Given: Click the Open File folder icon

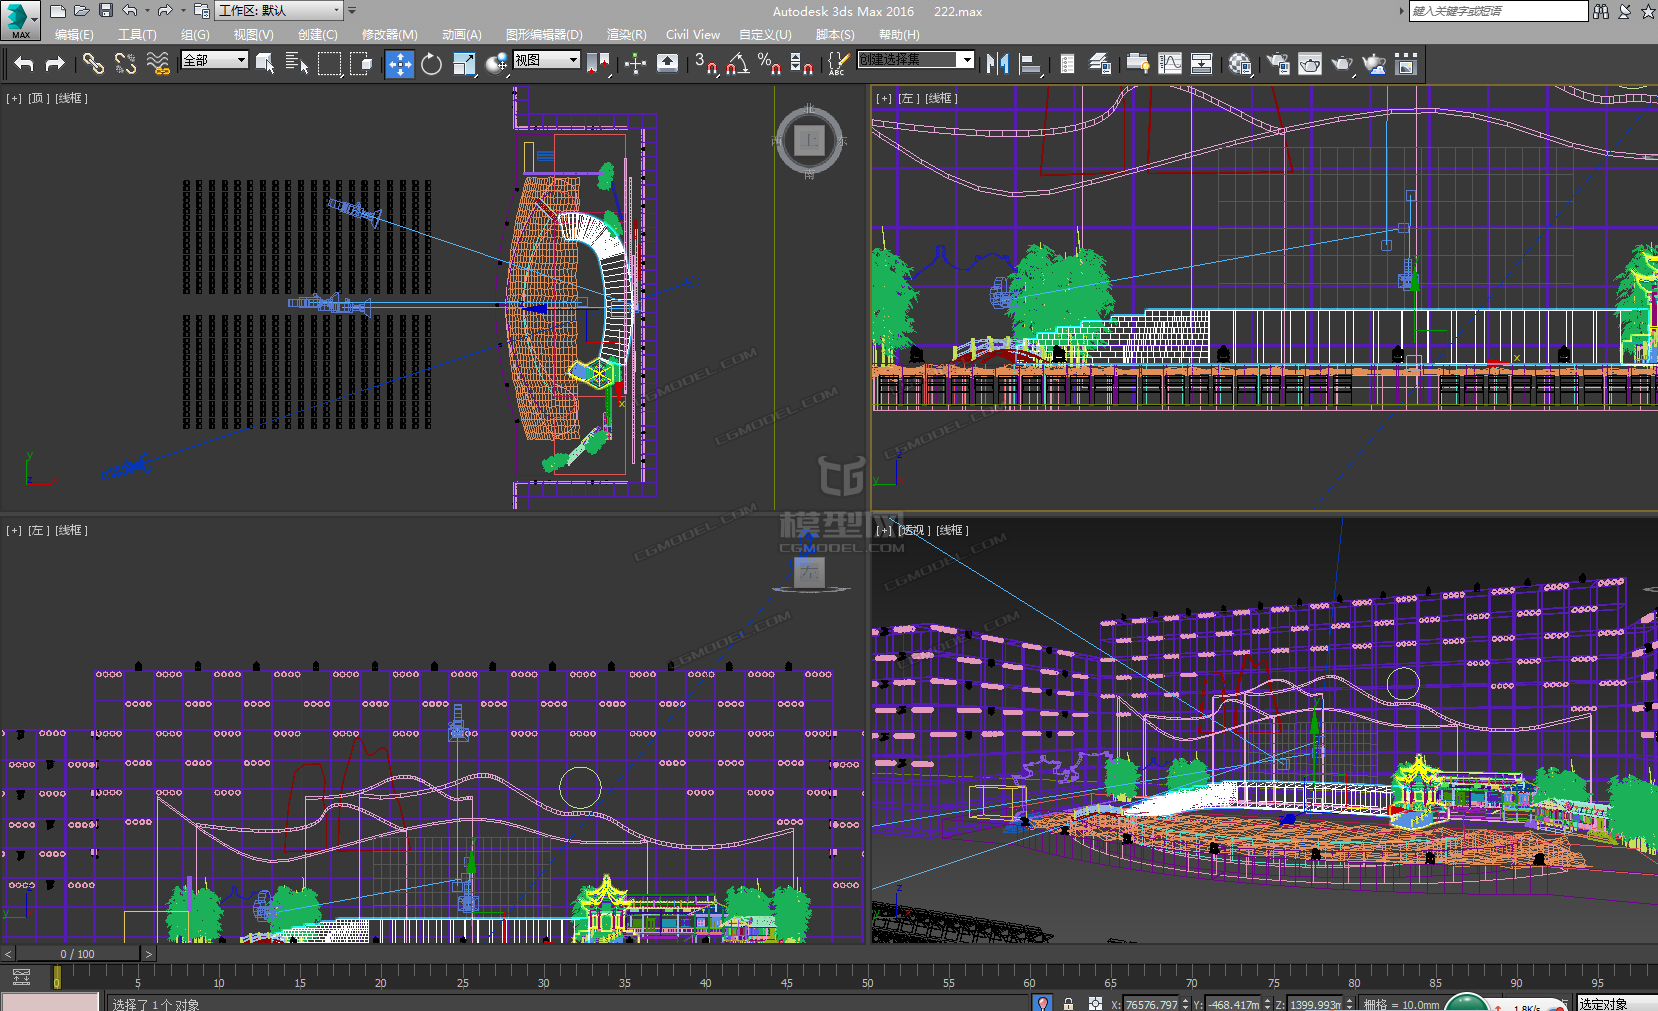Looking at the screenshot, I should pyautogui.click(x=82, y=11).
